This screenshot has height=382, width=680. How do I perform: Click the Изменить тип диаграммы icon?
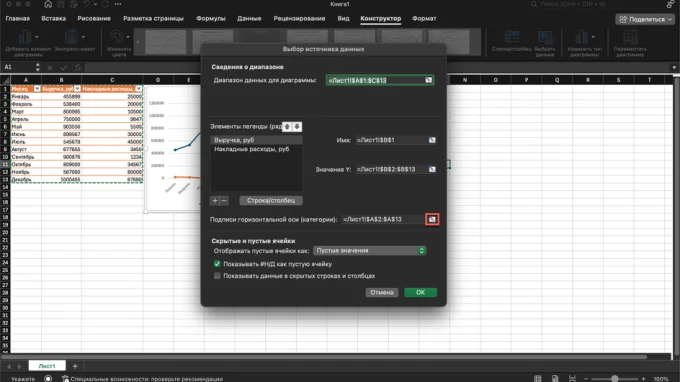[x=581, y=37]
